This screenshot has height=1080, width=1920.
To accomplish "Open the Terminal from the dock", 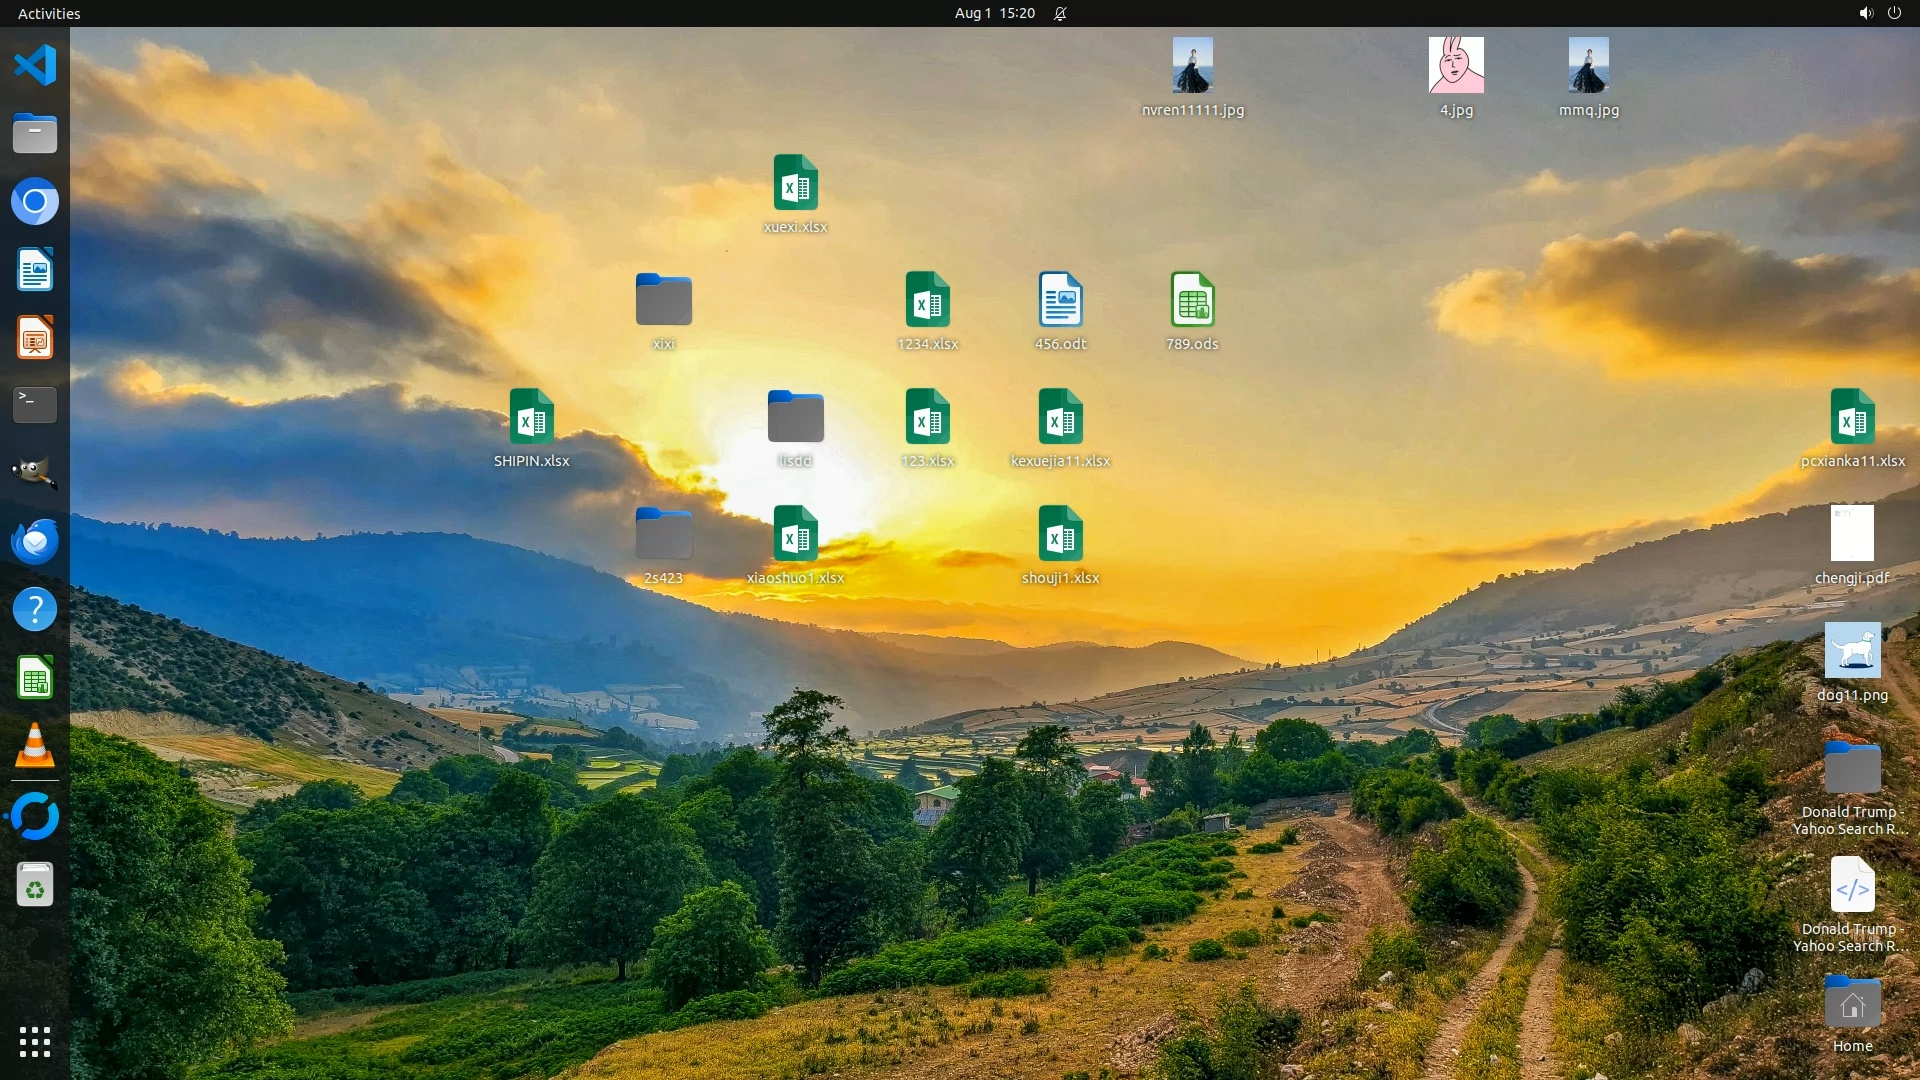I will pos(35,405).
